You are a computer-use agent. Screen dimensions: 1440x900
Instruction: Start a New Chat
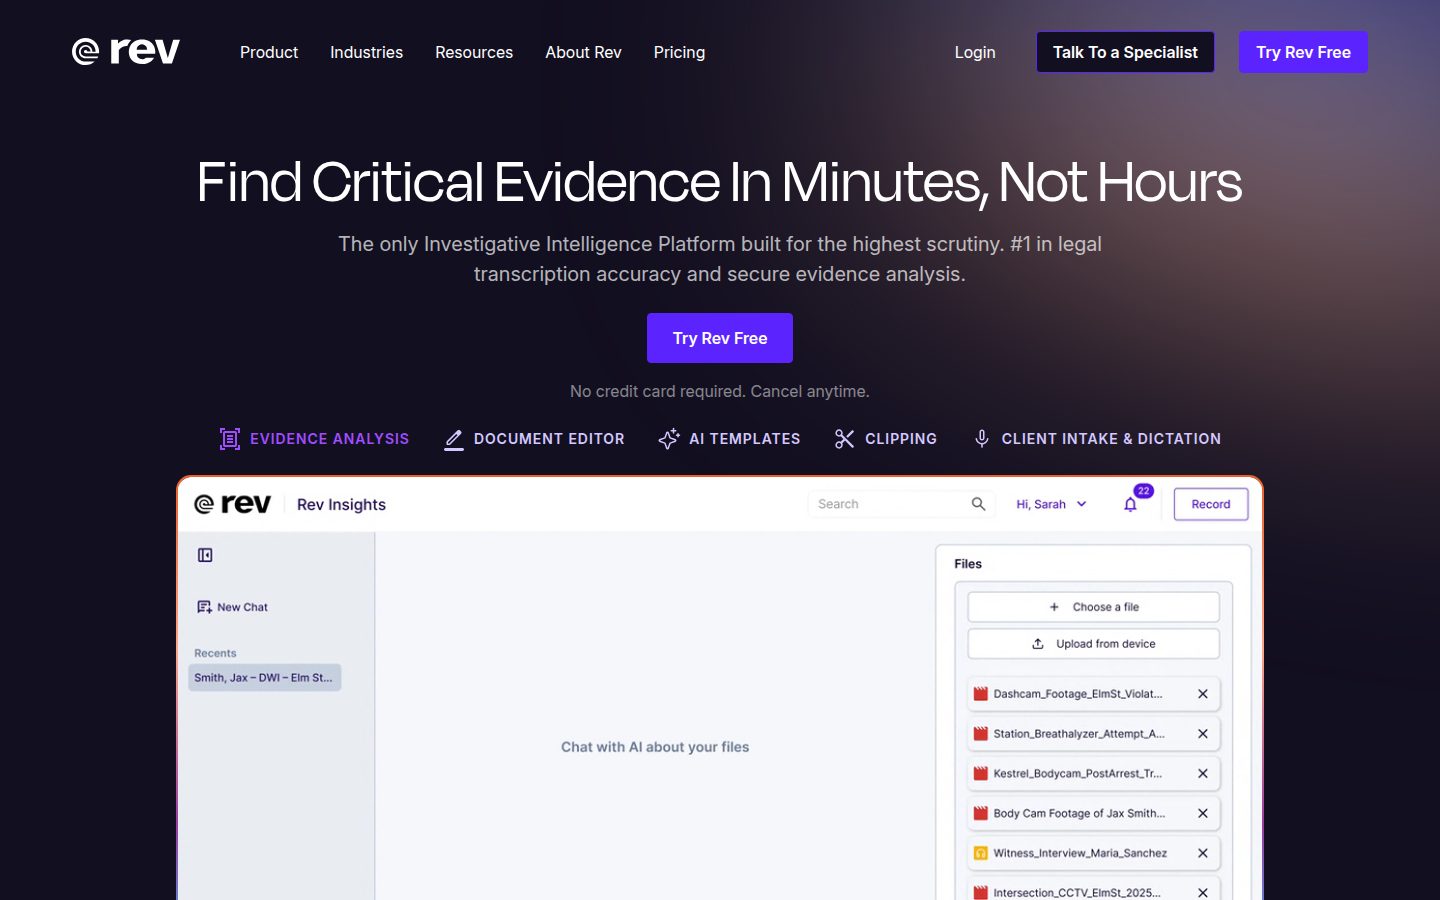pyautogui.click(x=233, y=607)
